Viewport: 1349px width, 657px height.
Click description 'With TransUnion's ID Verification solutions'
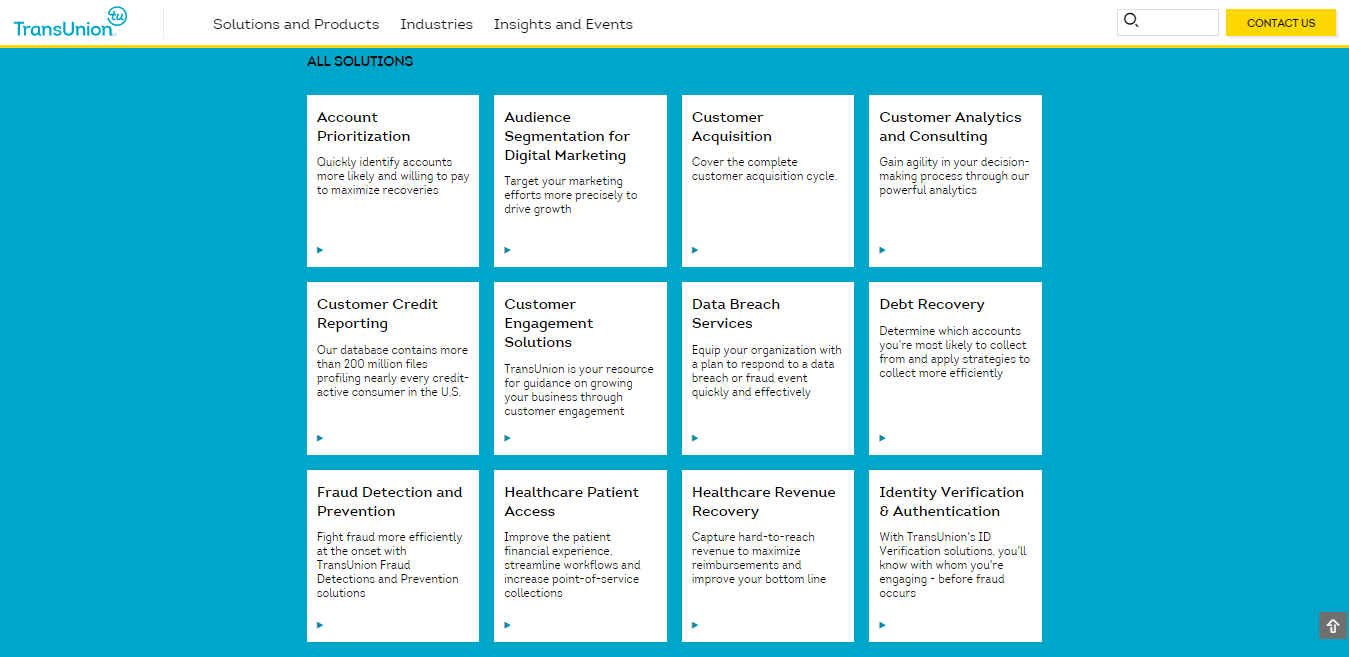tap(952, 565)
